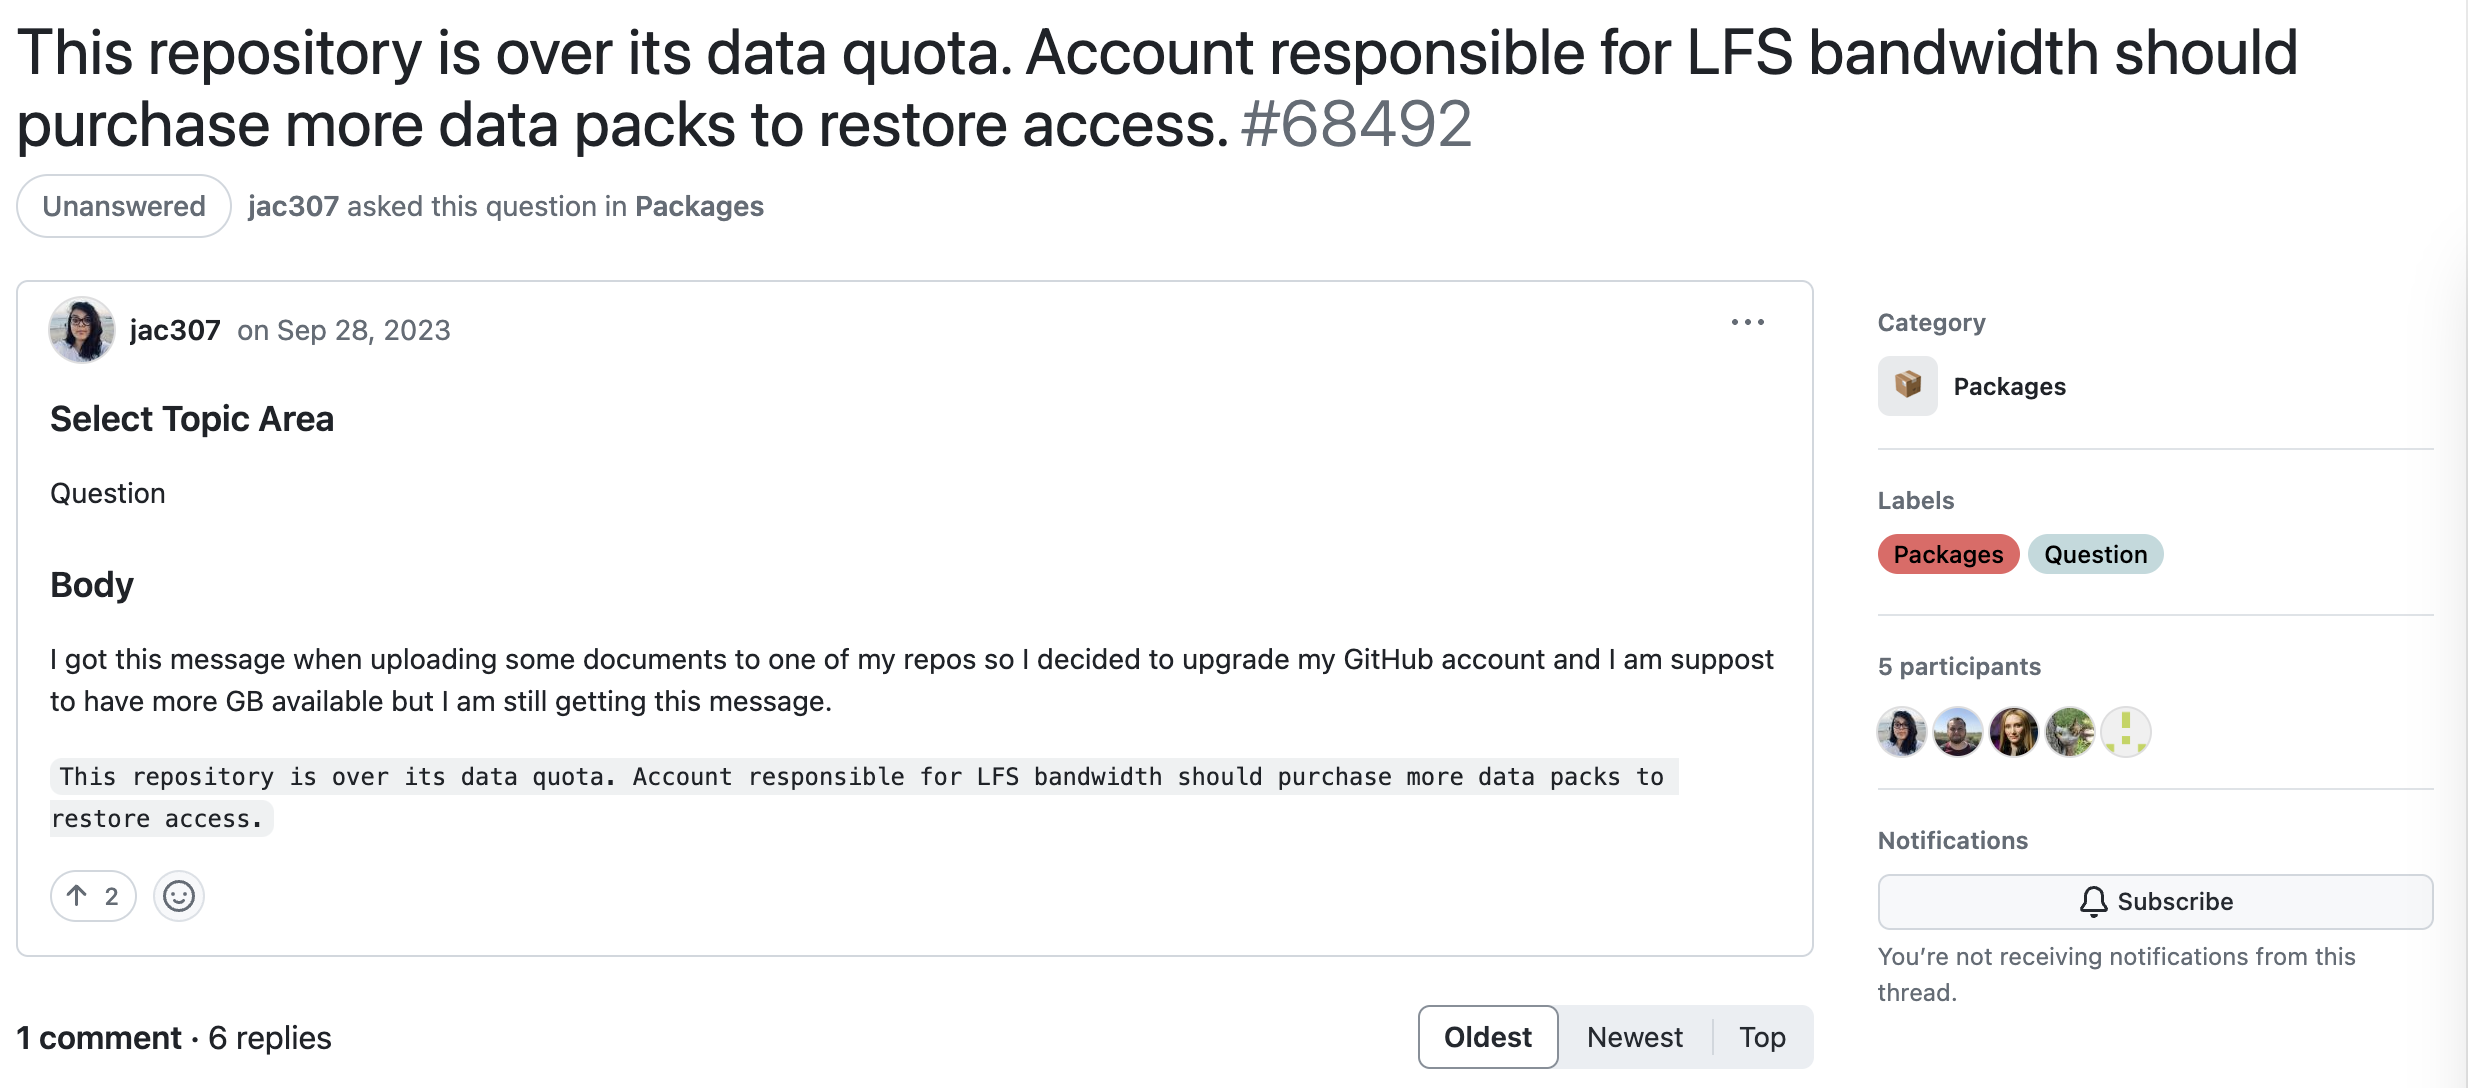Open fourth participant avatar in sidebar
The height and width of the screenshot is (1088, 2468).
[2069, 732]
